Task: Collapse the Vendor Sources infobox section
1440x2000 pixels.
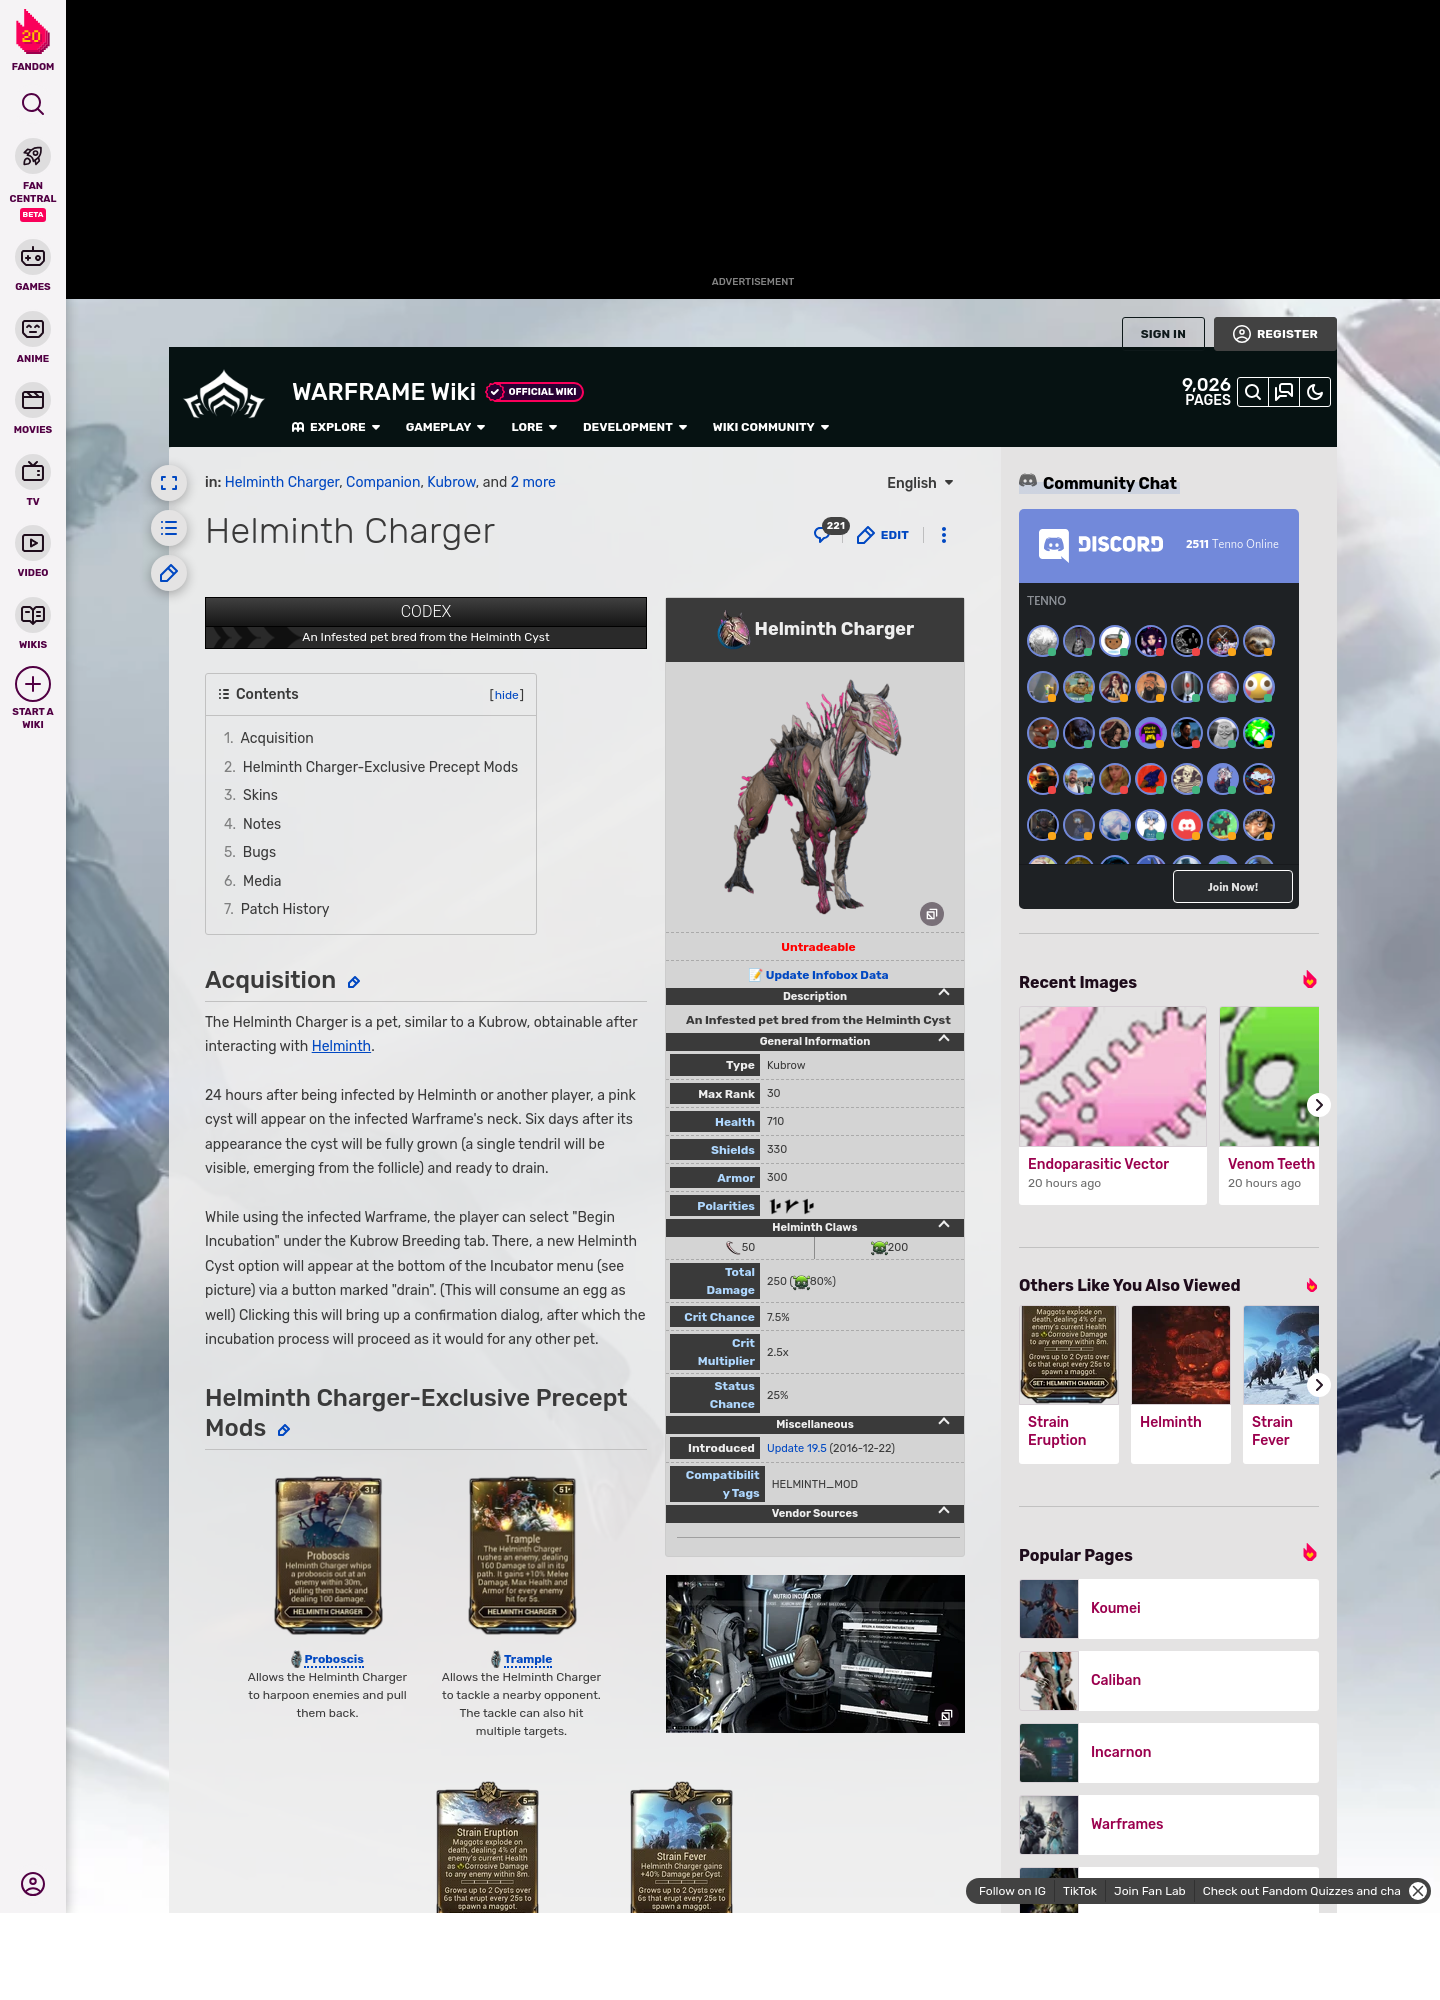Action: point(944,1511)
